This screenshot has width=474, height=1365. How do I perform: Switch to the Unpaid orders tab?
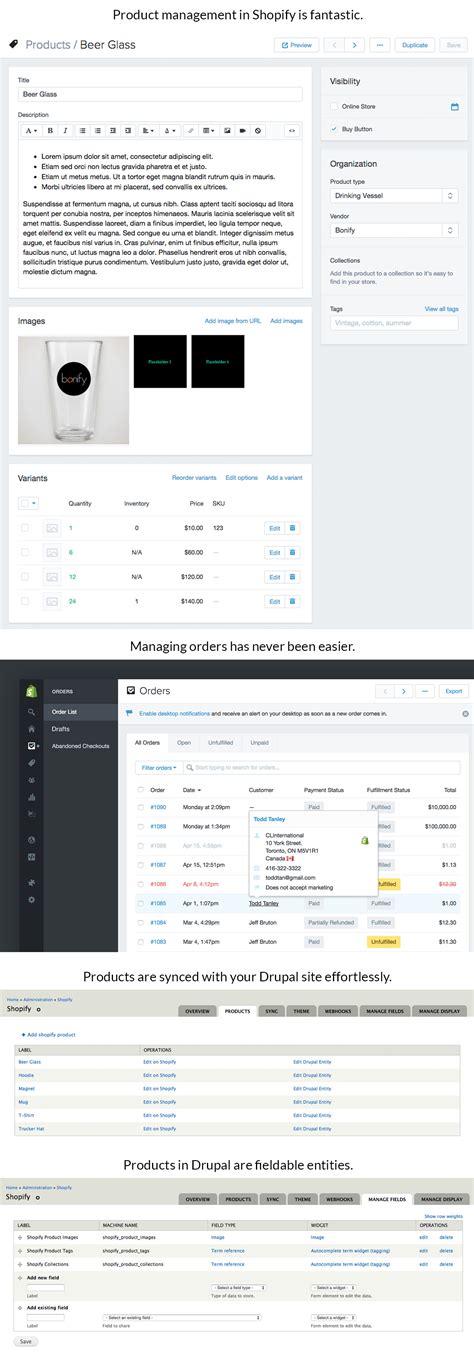pos(259,743)
